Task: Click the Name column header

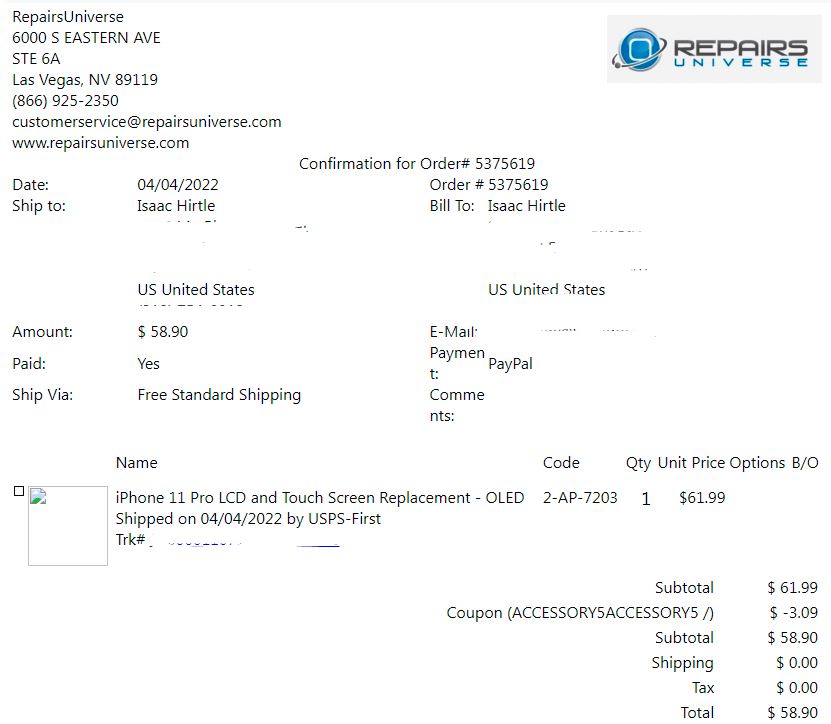Action: click(x=136, y=463)
